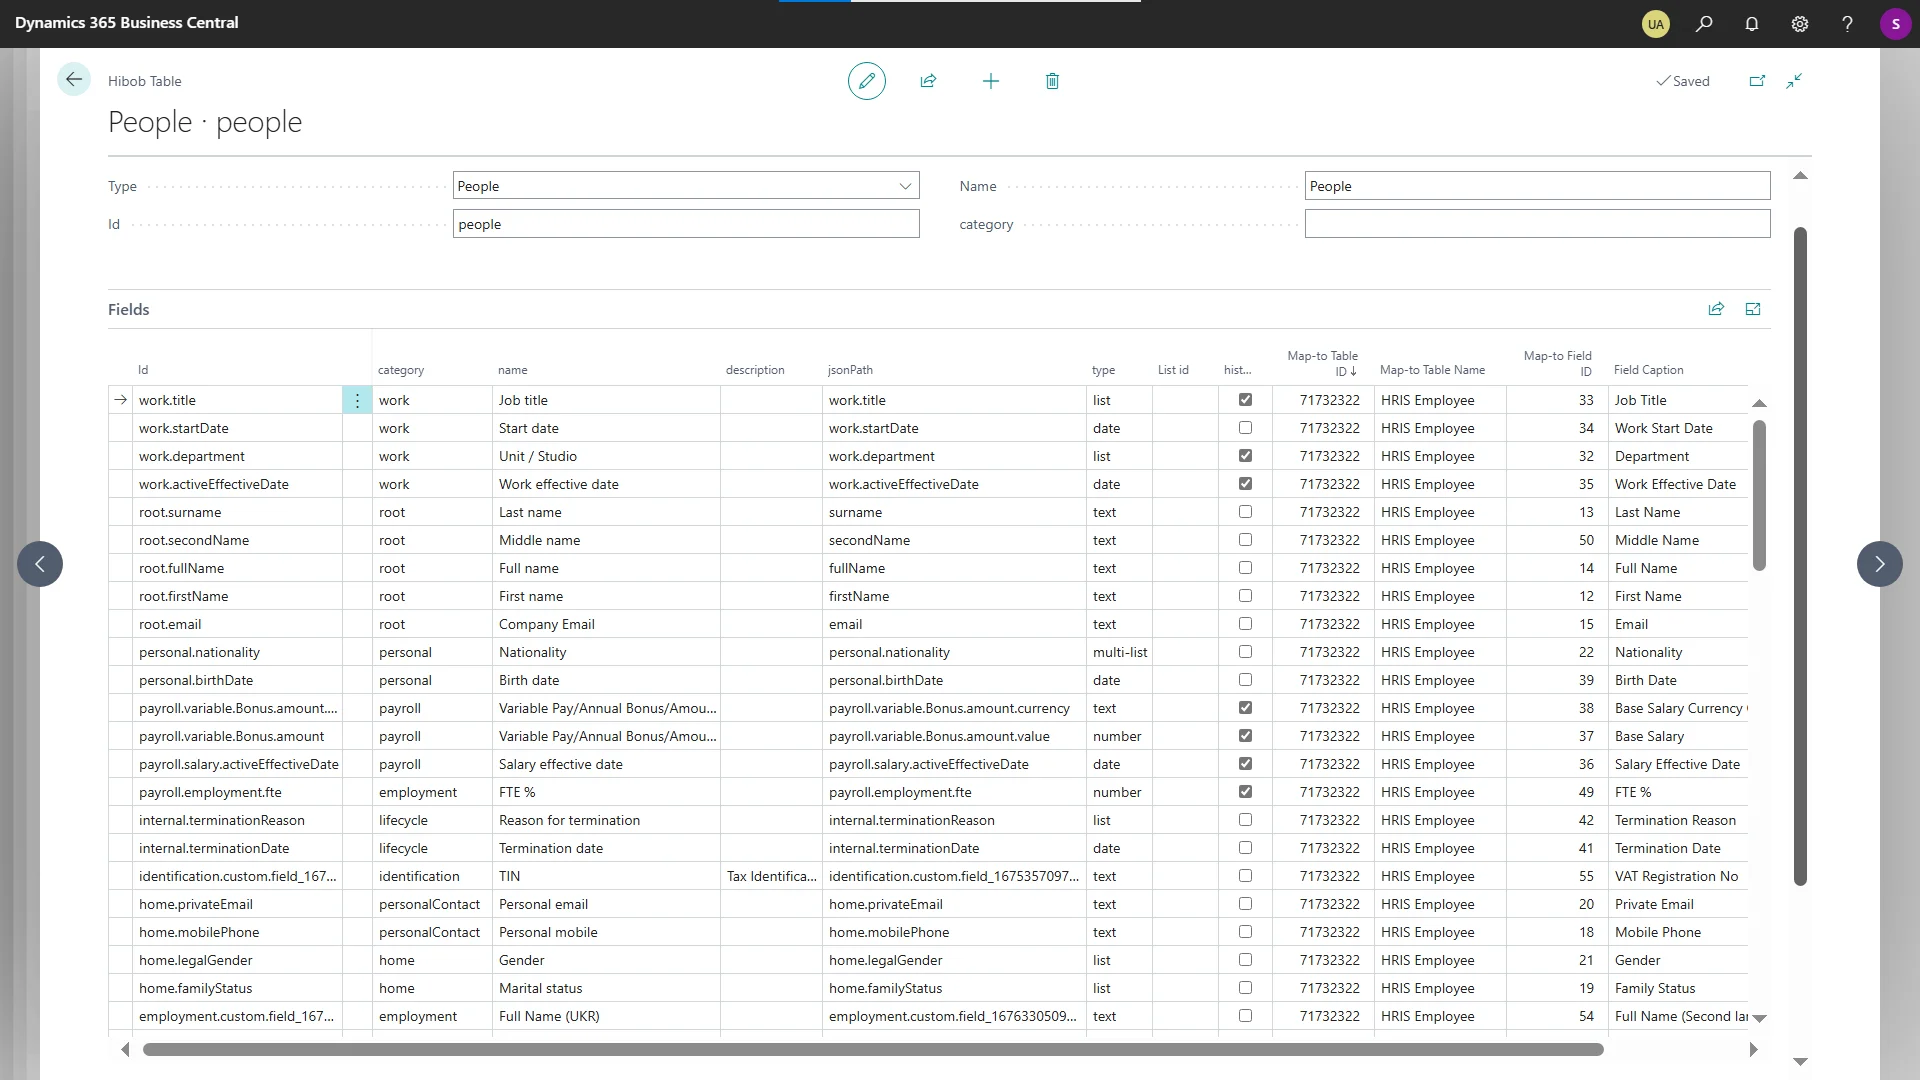Click the edit pencil icon
The image size is (1920, 1080).
[x=866, y=81]
